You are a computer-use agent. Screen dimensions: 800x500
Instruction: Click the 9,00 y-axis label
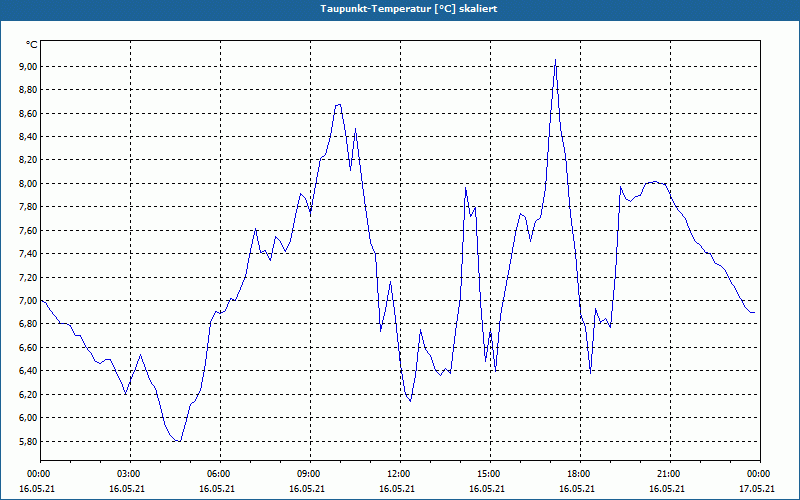tap(28, 66)
